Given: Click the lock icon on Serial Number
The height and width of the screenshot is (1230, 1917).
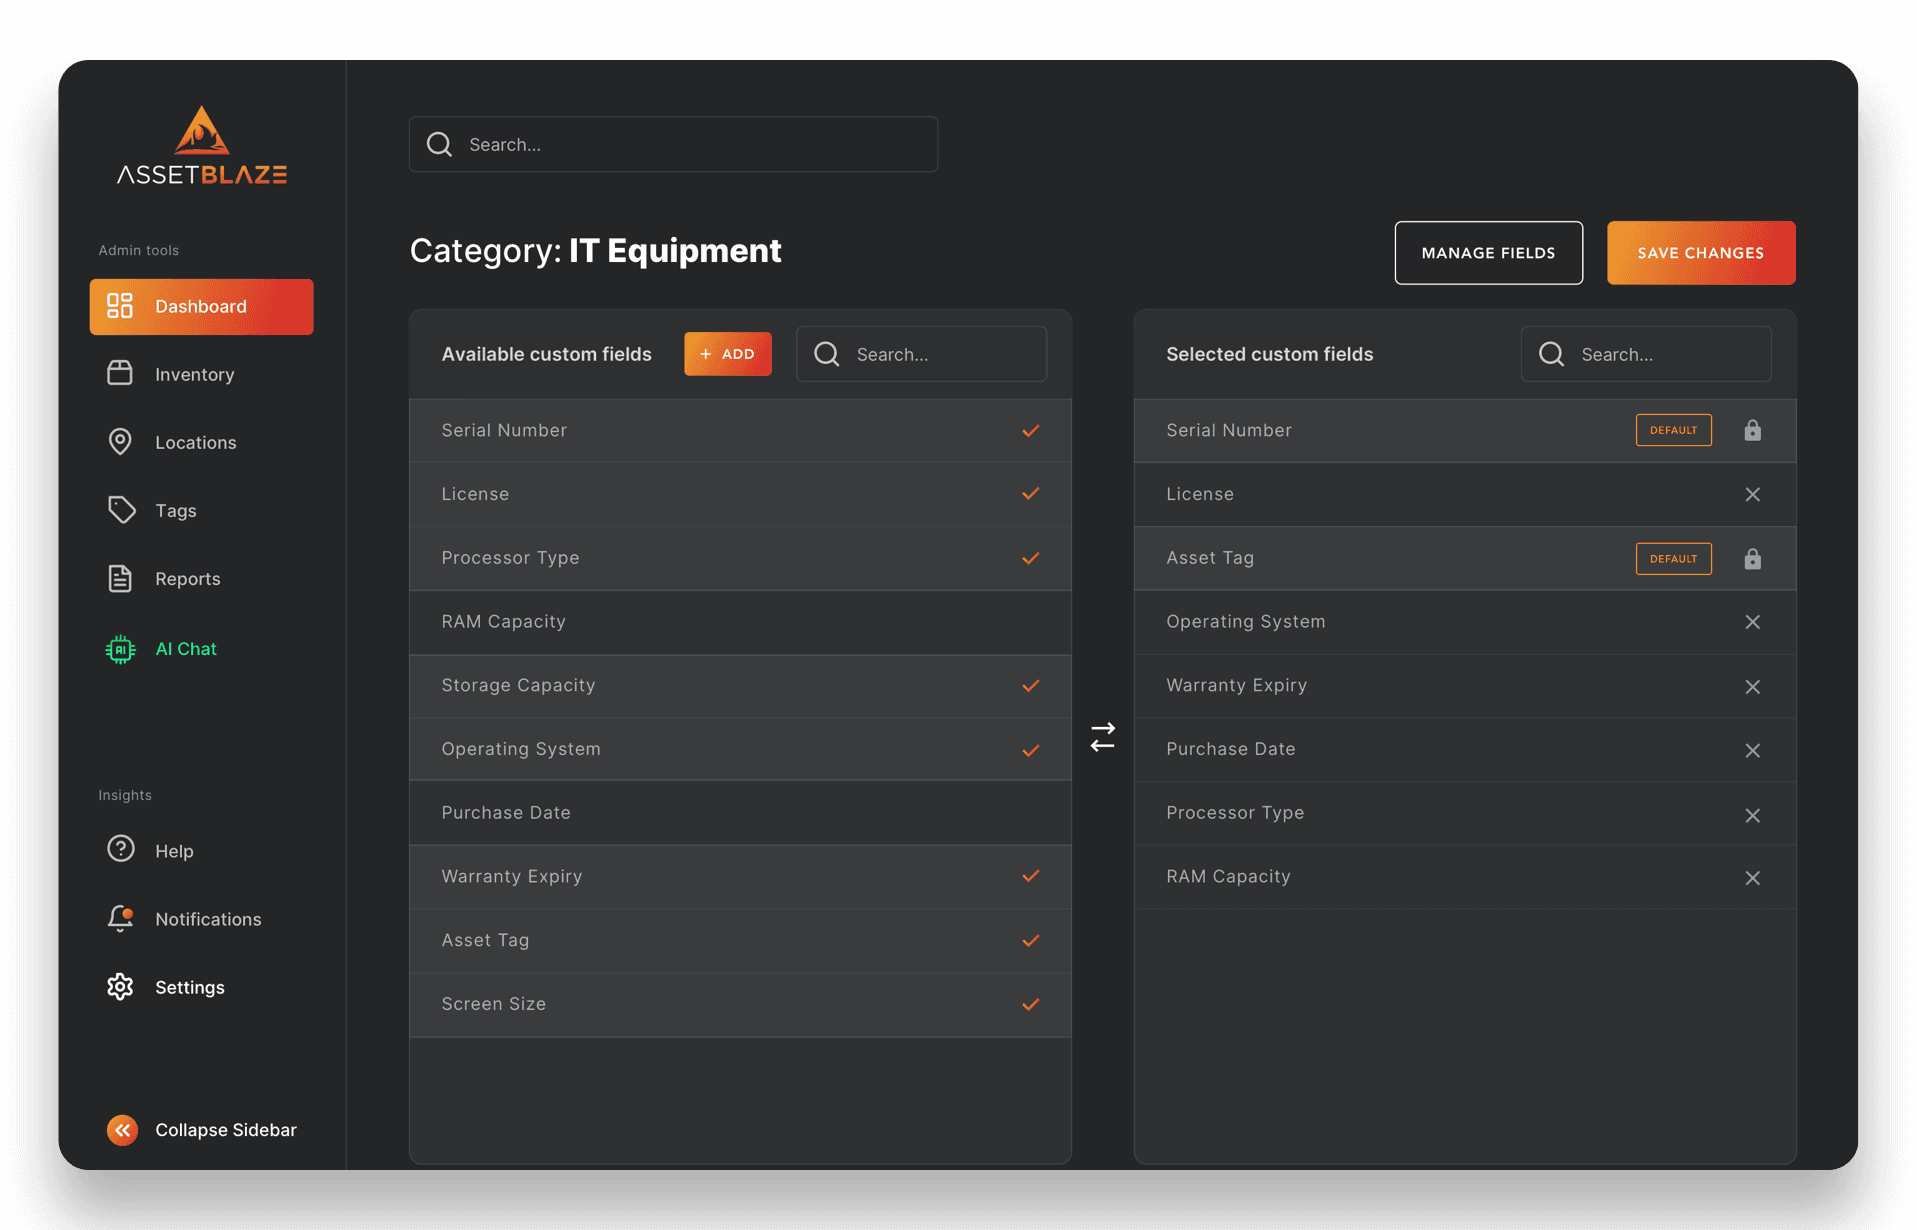Looking at the screenshot, I should point(1752,430).
